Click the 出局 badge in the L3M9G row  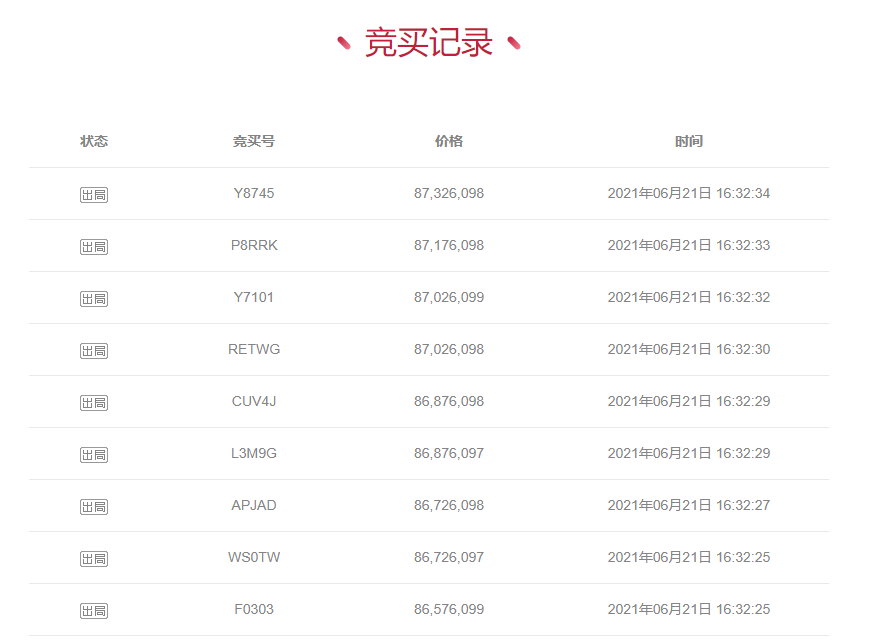94,454
